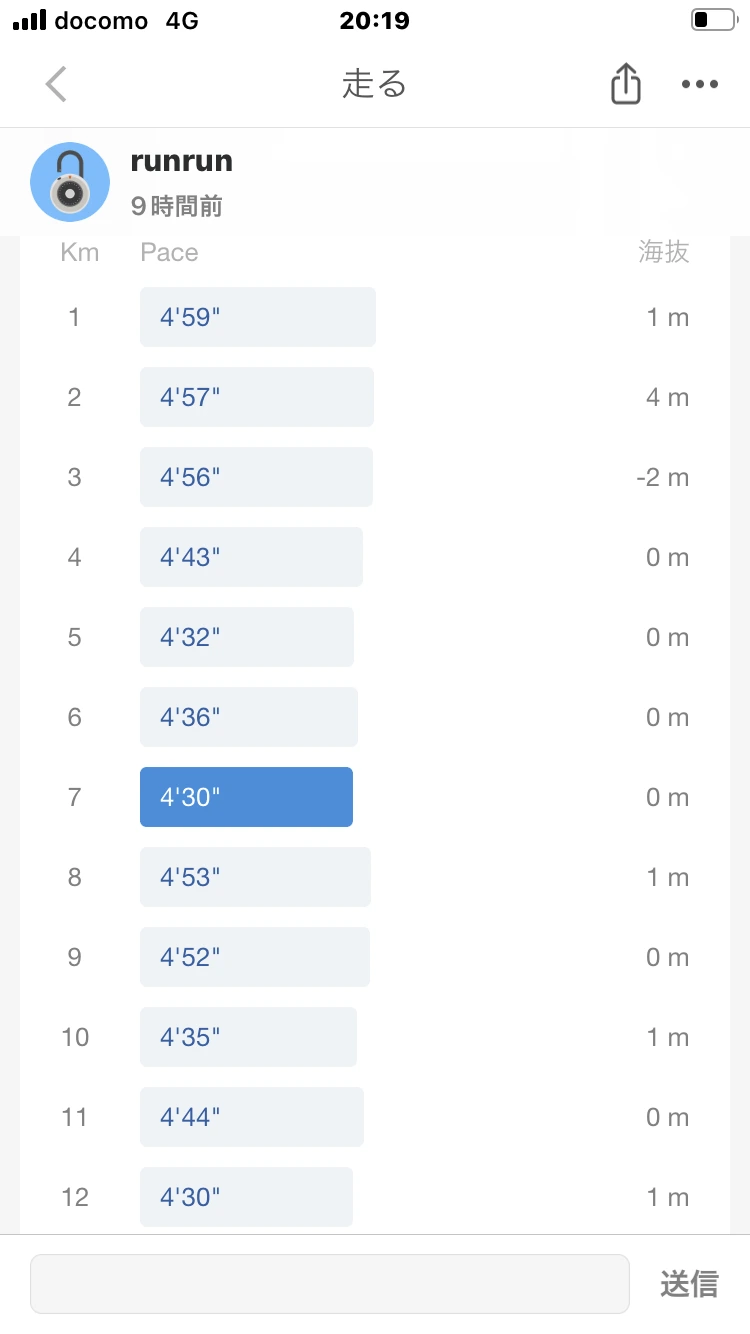Viewport: 750px width, 1334px height.
Task: Tap the 4'43" pace bar for Km 4
Action: (251, 557)
